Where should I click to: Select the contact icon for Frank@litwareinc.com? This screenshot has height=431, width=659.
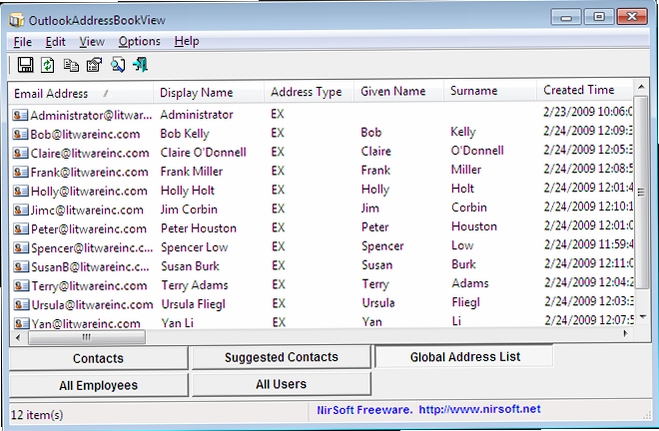[21, 172]
